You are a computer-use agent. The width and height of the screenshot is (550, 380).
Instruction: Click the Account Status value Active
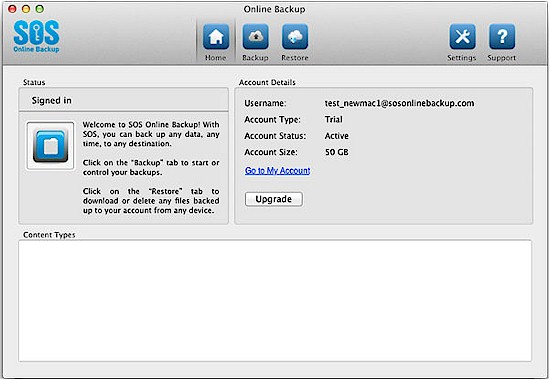pos(337,136)
